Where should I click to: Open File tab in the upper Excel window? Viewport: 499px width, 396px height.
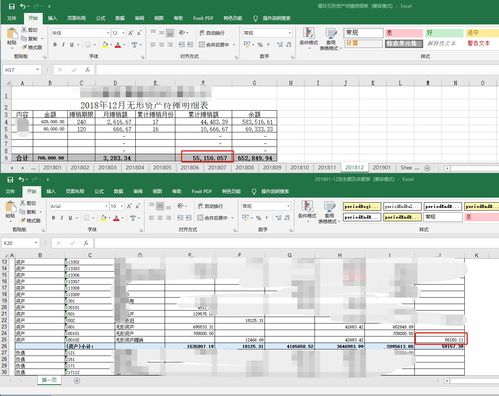[12, 18]
